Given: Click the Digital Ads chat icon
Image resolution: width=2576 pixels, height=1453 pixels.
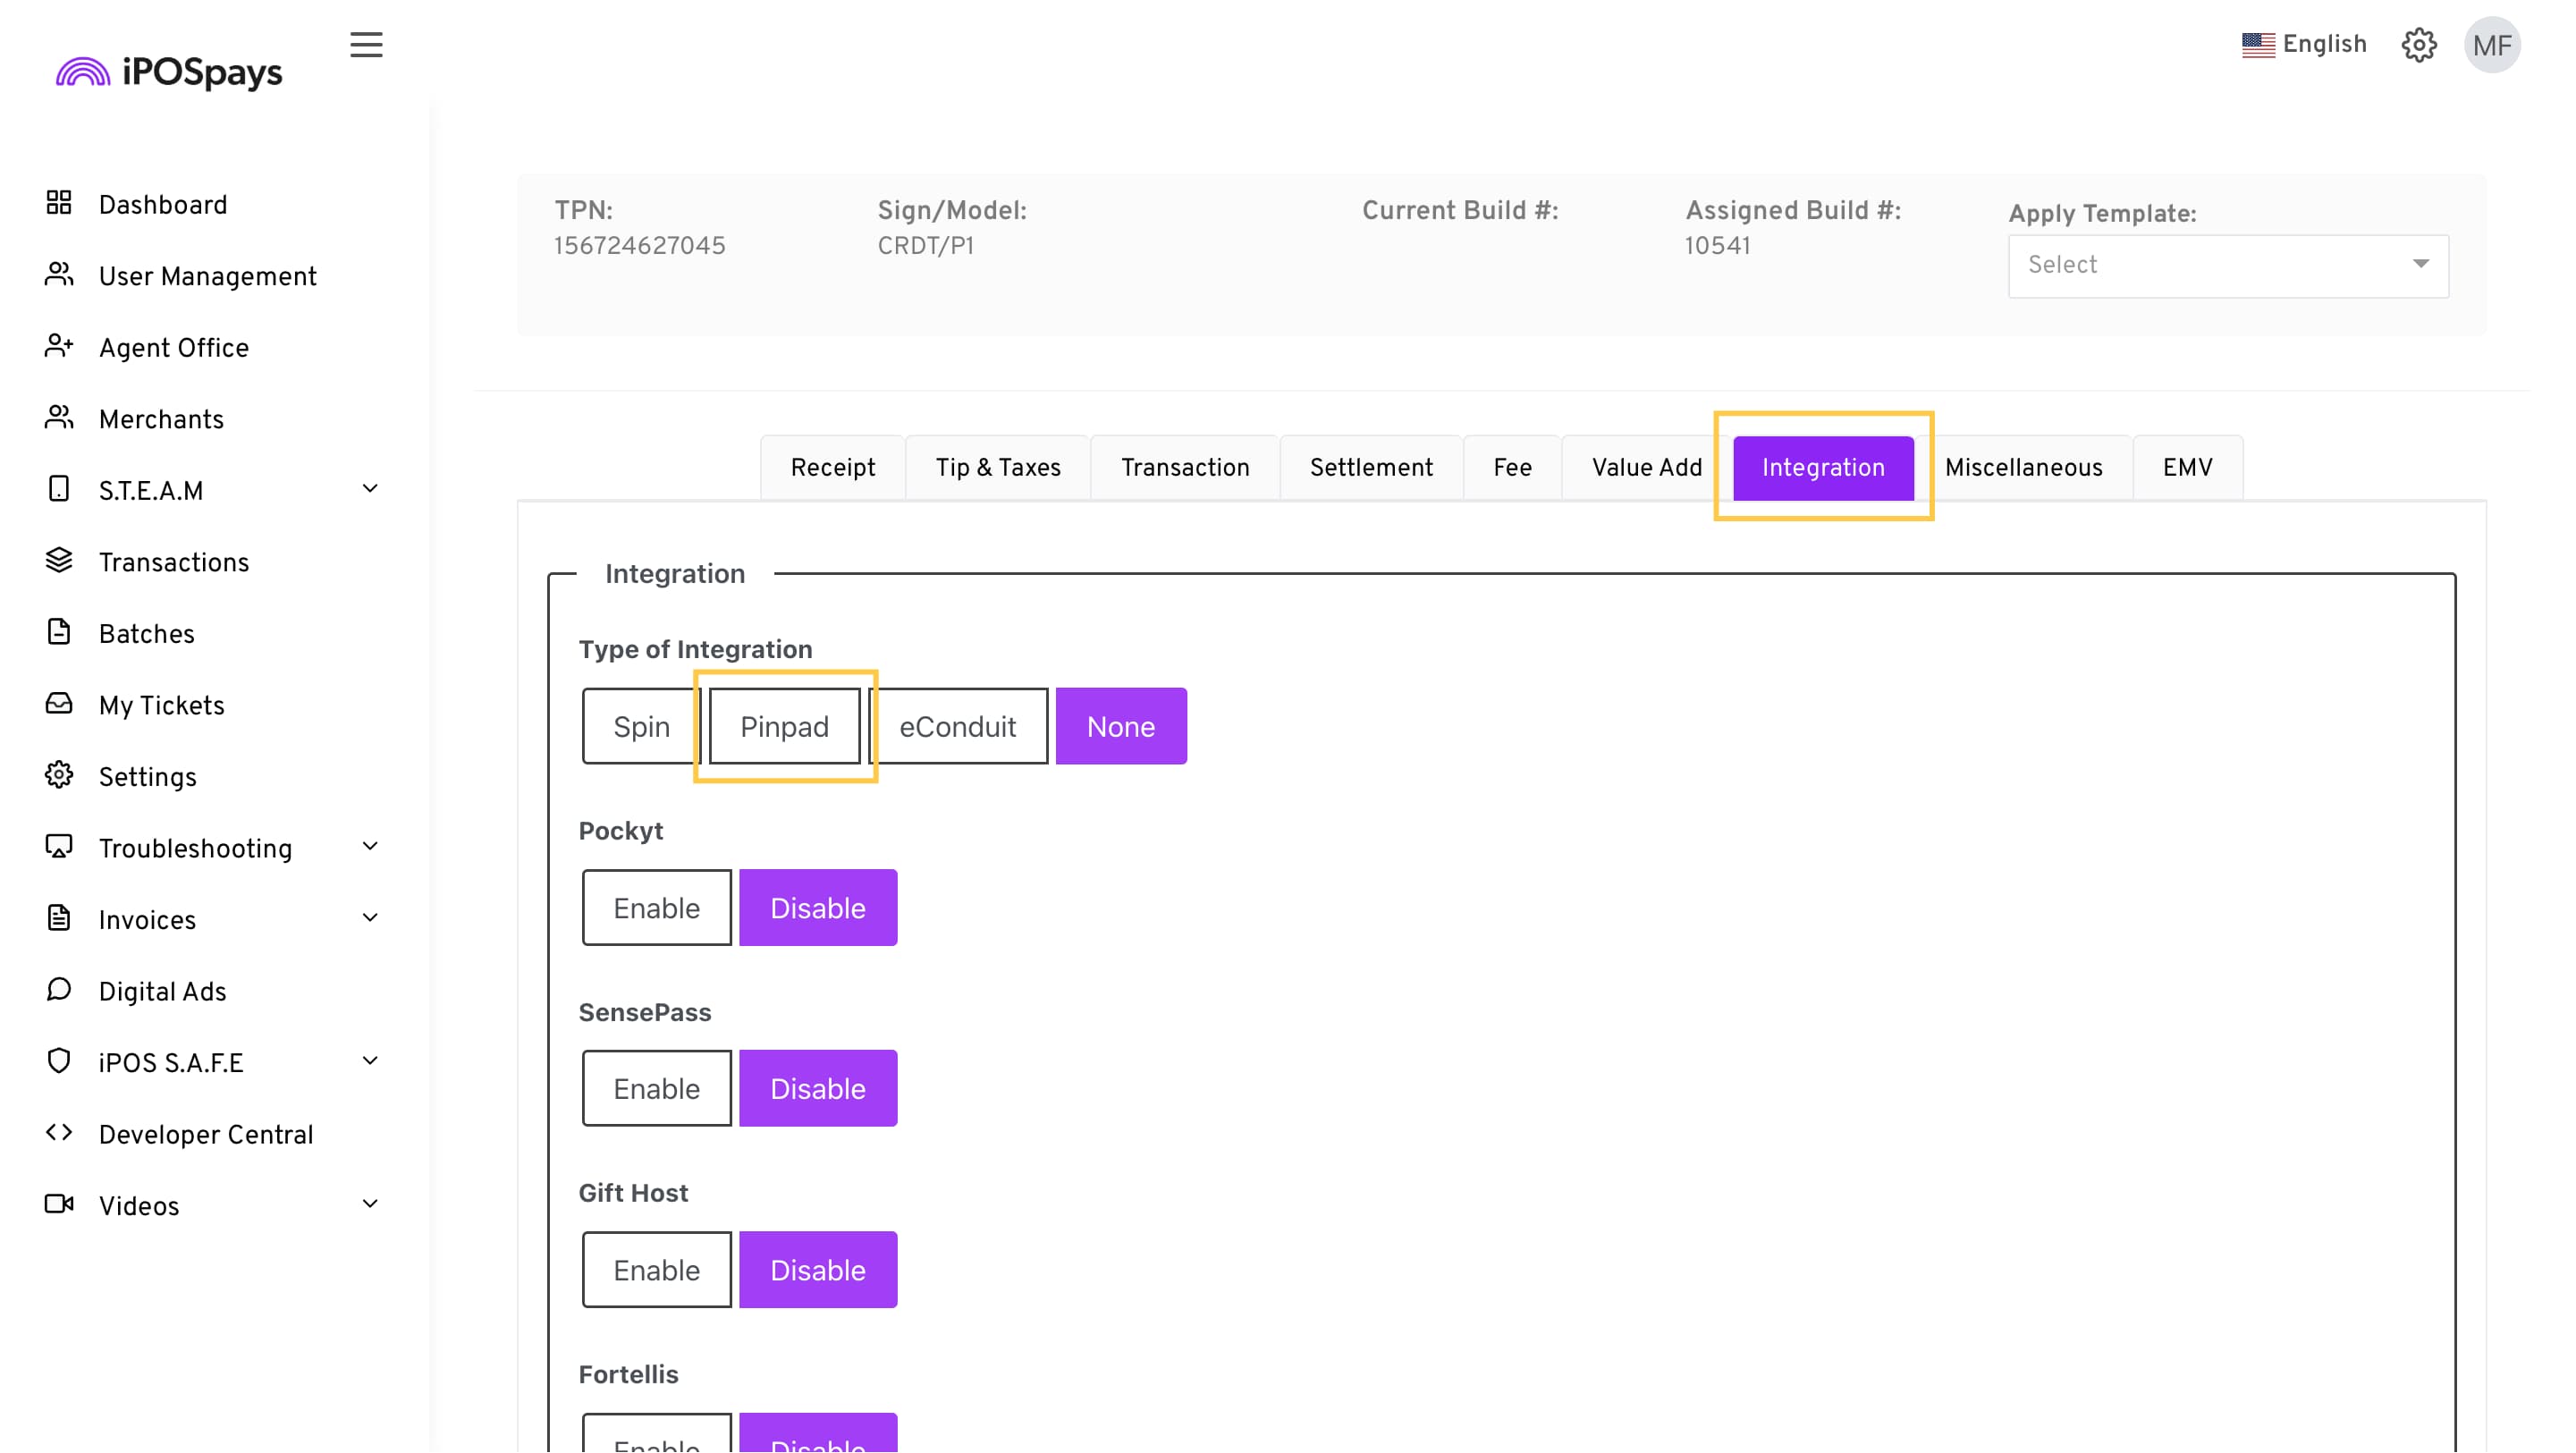Looking at the screenshot, I should (59, 990).
